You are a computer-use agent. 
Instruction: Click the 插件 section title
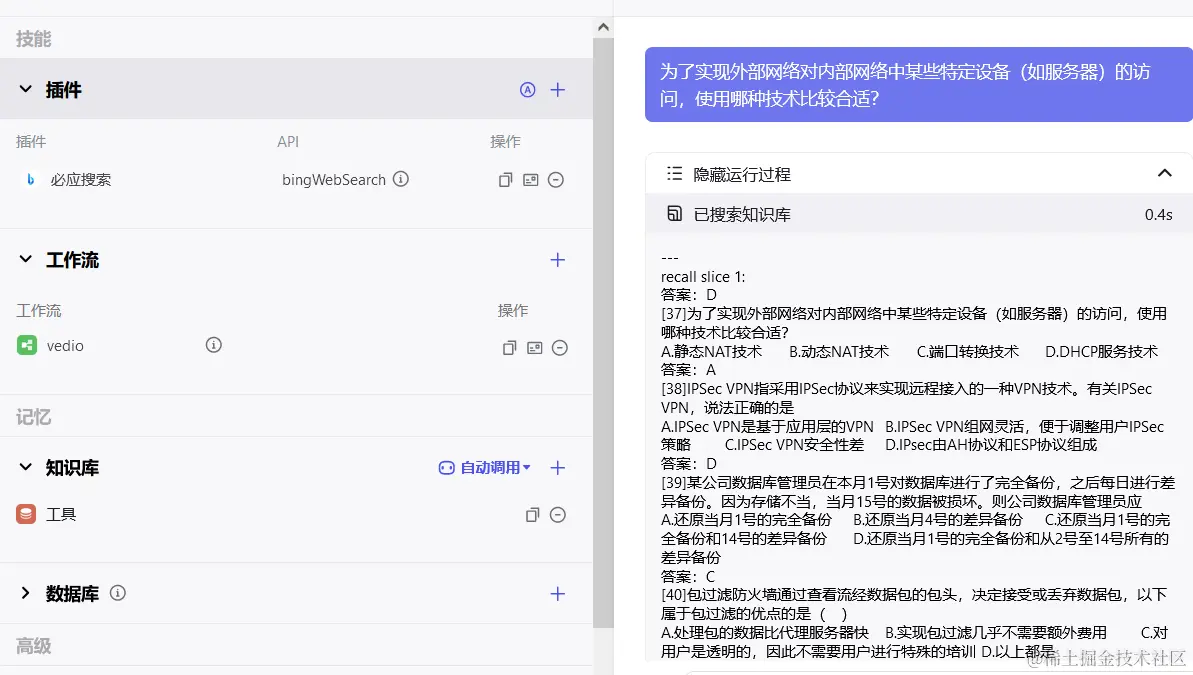click(63, 90)
